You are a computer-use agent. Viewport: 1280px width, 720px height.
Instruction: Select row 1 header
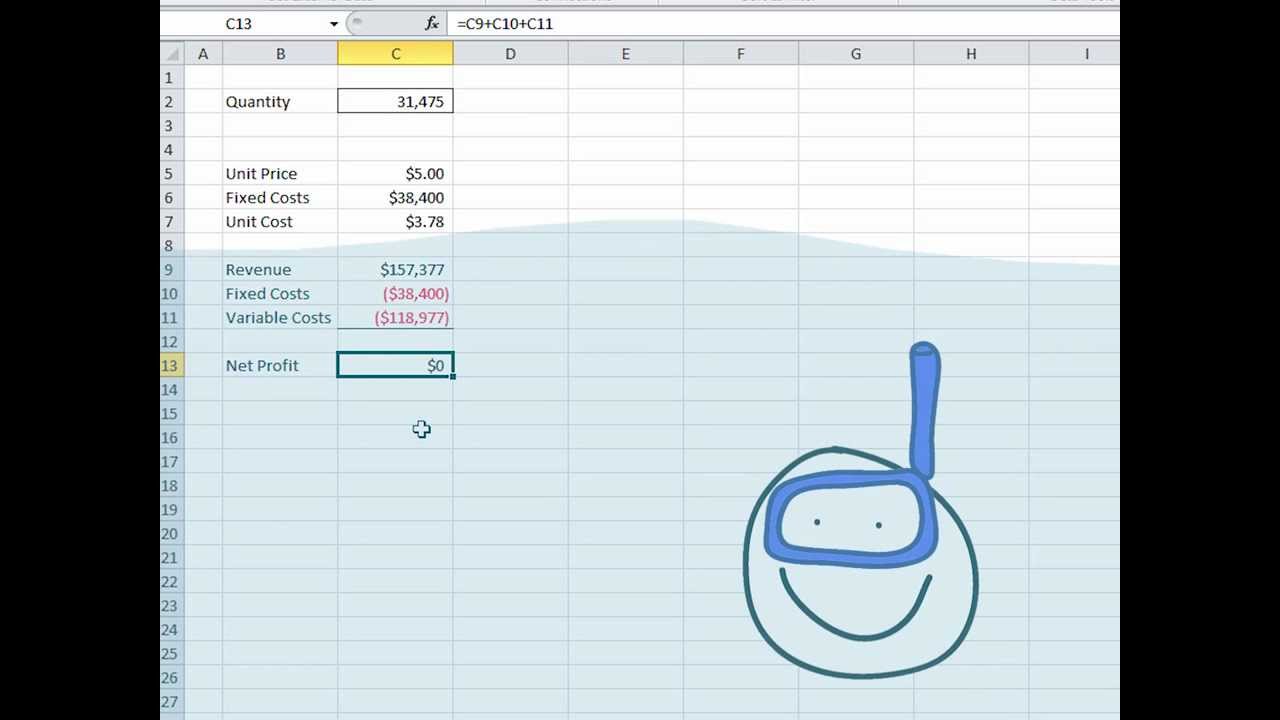tap(172, 78)
